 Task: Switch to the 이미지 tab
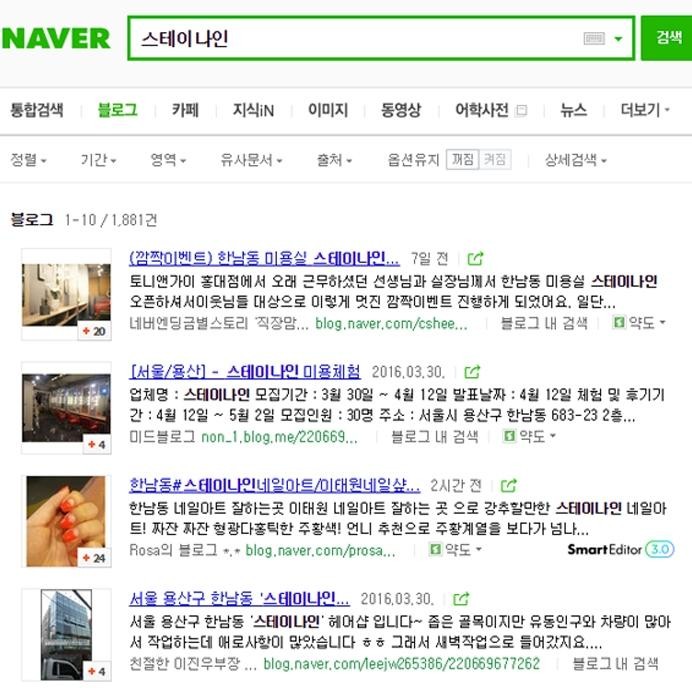click(328, 110)
